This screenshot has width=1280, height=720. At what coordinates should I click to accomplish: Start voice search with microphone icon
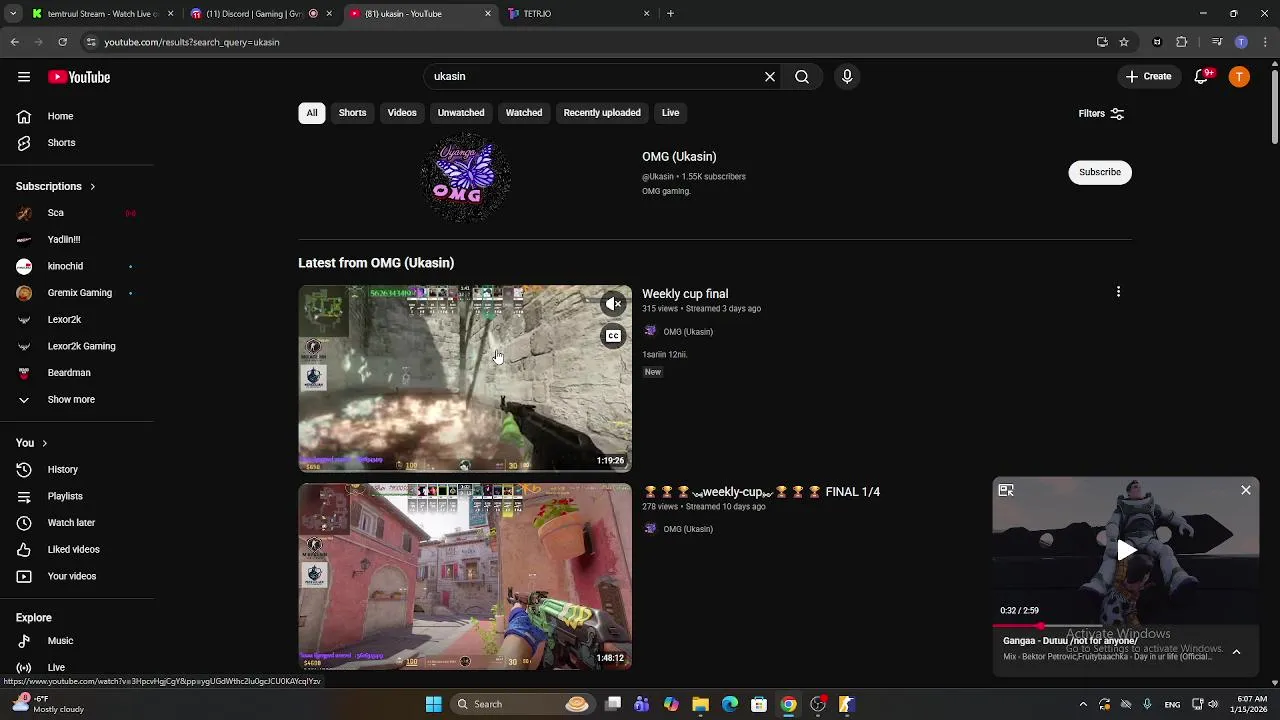coord(847,76)
